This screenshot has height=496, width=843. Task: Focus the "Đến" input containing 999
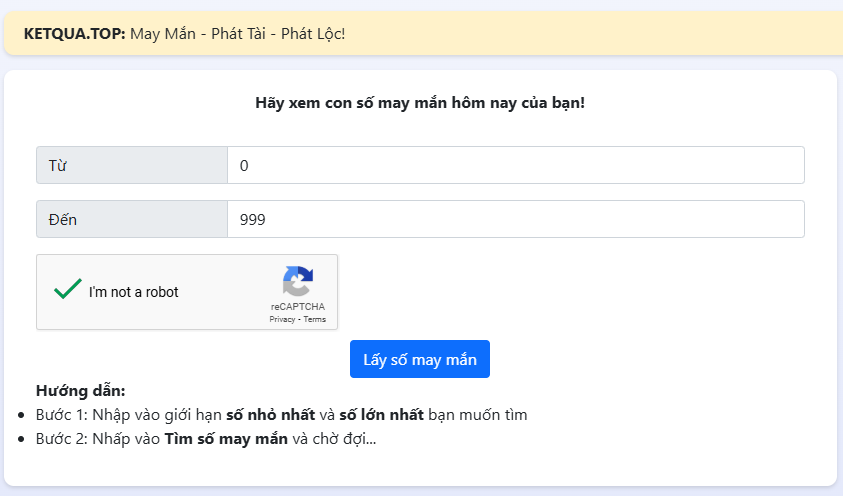click(515, 219)
